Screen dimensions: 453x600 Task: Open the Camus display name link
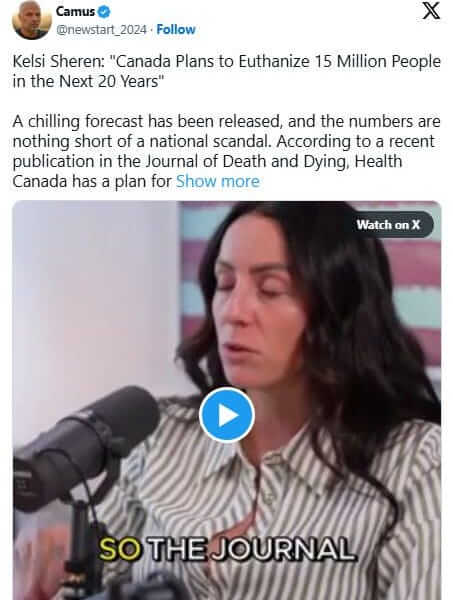tap(75, 11)
